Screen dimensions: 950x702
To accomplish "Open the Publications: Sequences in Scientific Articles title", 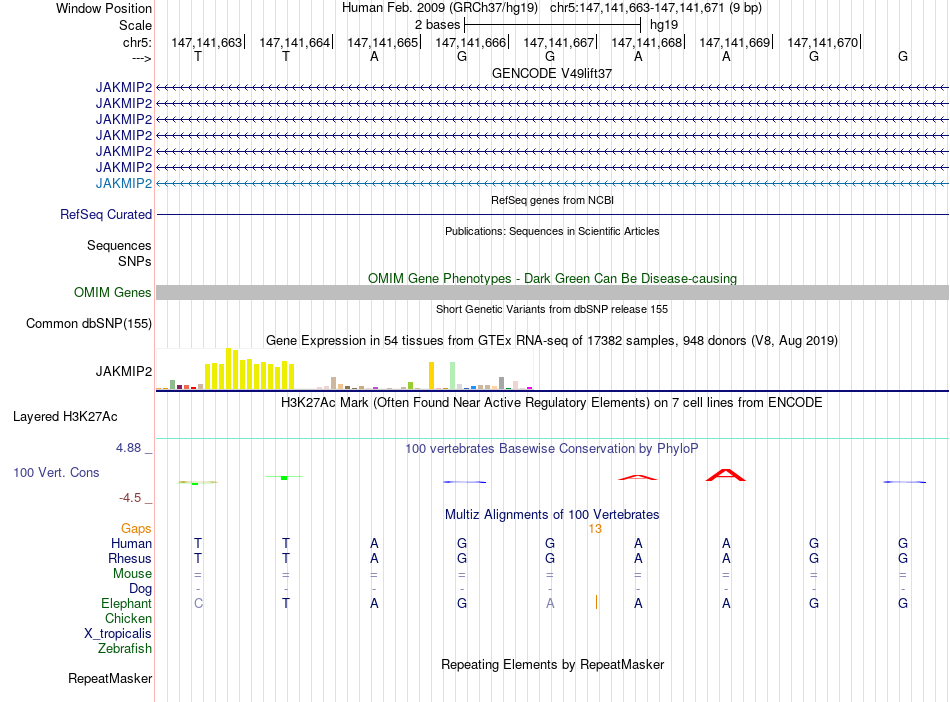I will [552, 231].
